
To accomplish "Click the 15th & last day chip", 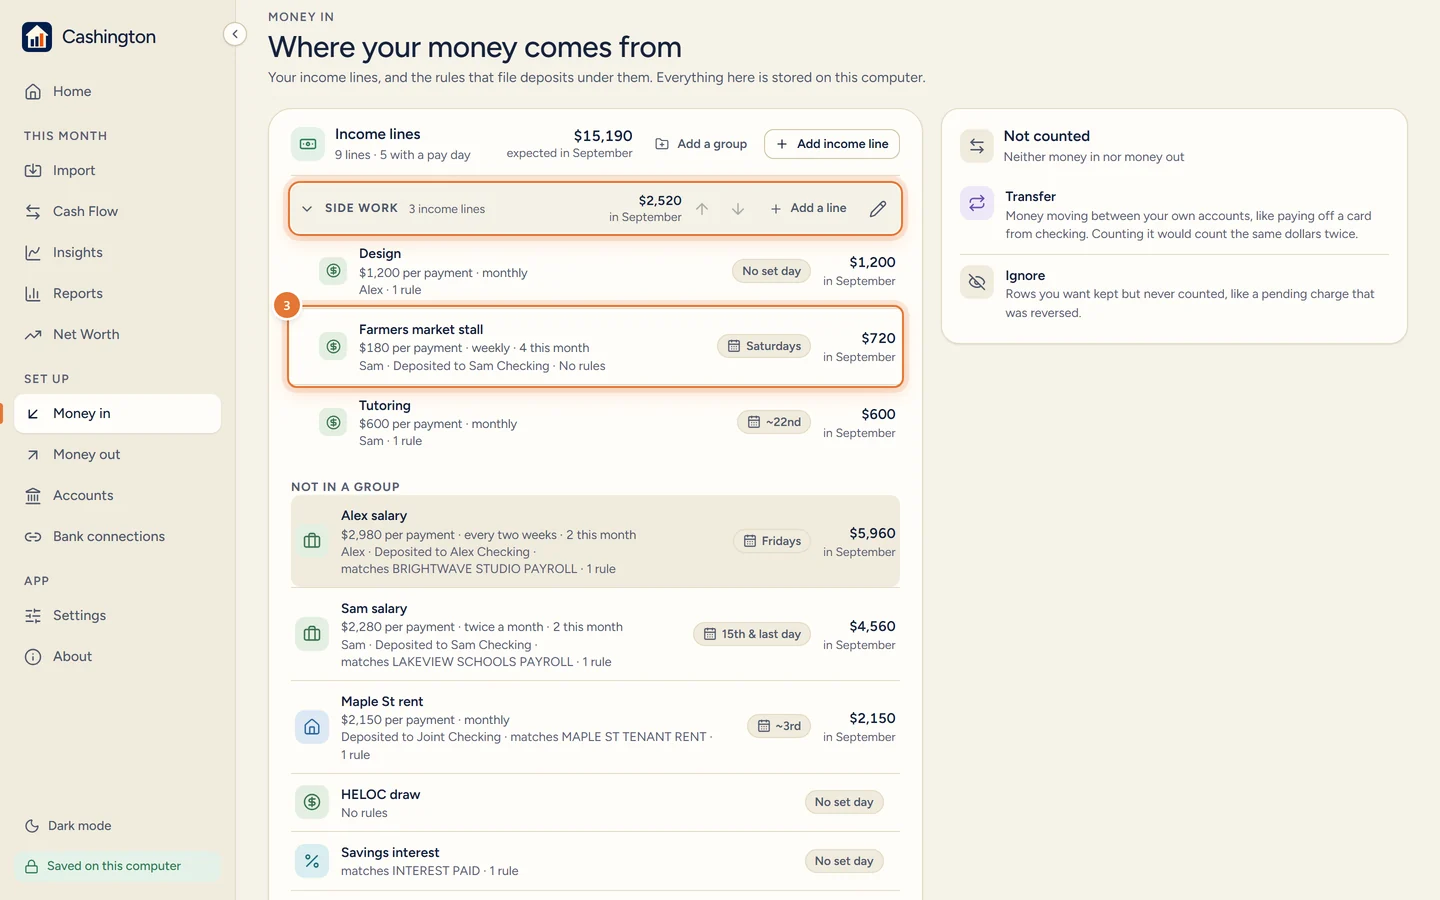I will pos(752,634).
